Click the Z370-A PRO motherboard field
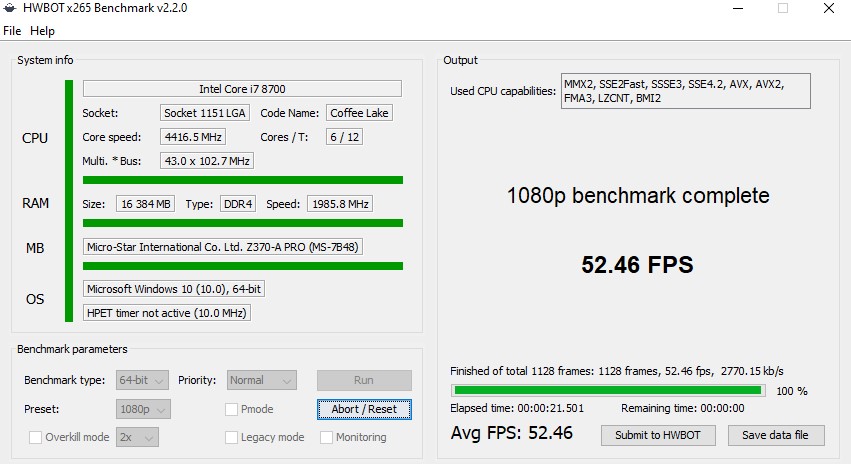This screenshot has width=851, height=464. [223, 247]
